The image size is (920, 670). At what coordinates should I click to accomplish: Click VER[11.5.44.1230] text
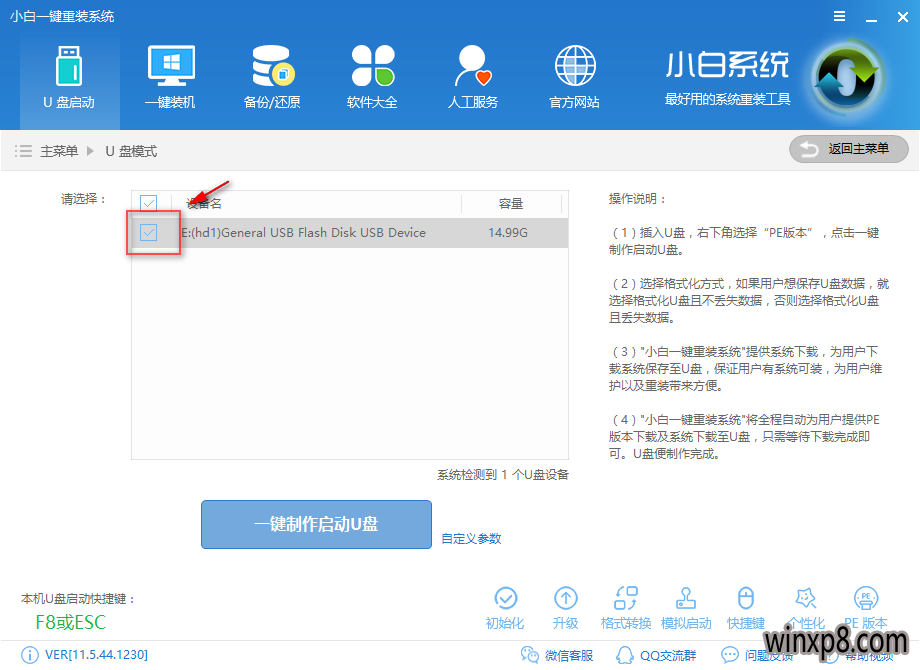coord(96,655)
